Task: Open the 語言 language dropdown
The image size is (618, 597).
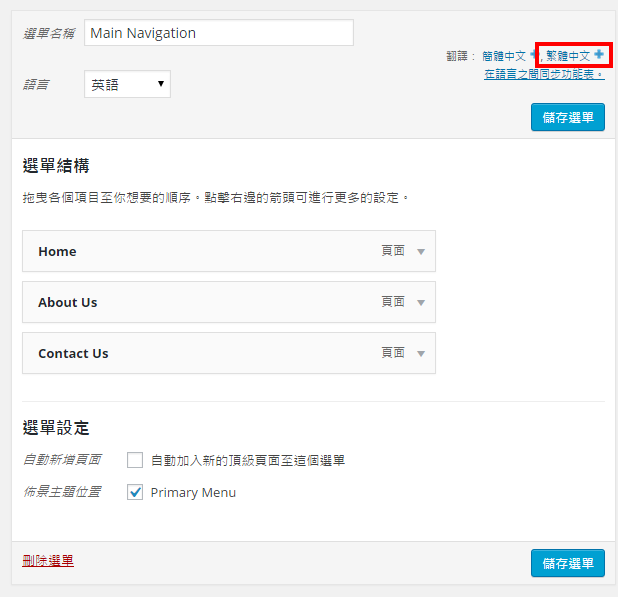Action: (127, 85)
